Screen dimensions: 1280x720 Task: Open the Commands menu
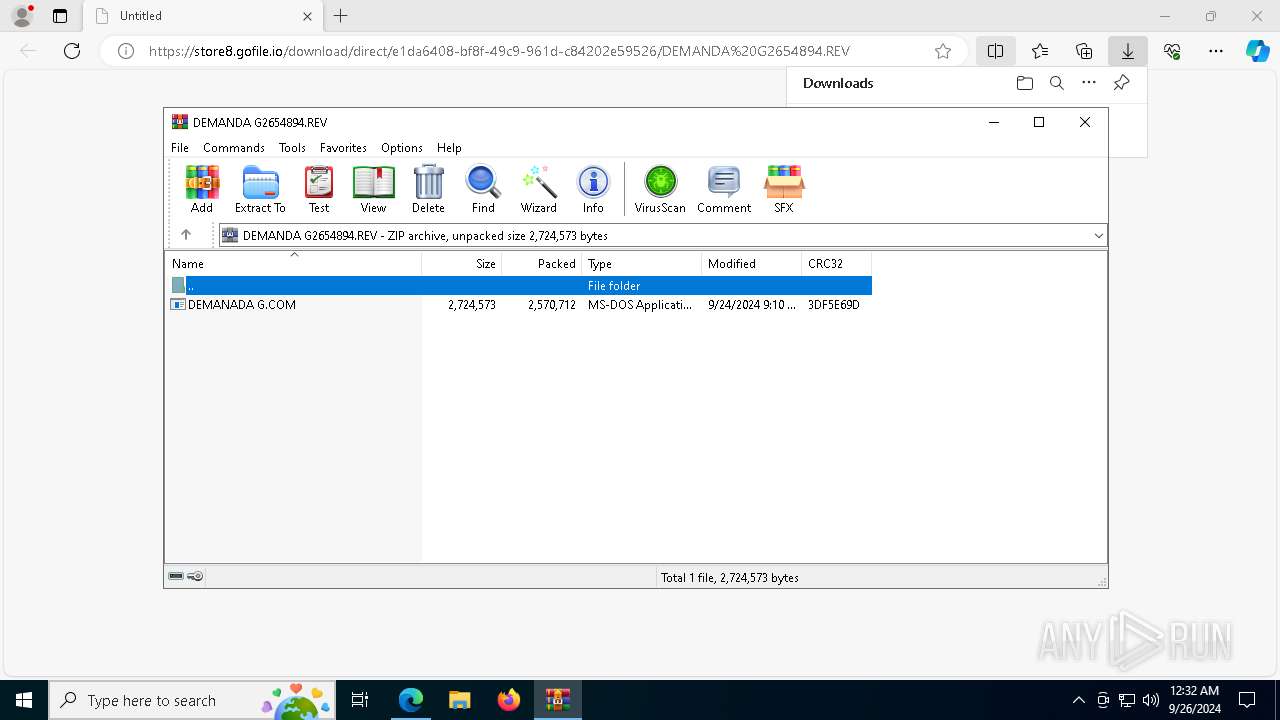click(234, 147)
